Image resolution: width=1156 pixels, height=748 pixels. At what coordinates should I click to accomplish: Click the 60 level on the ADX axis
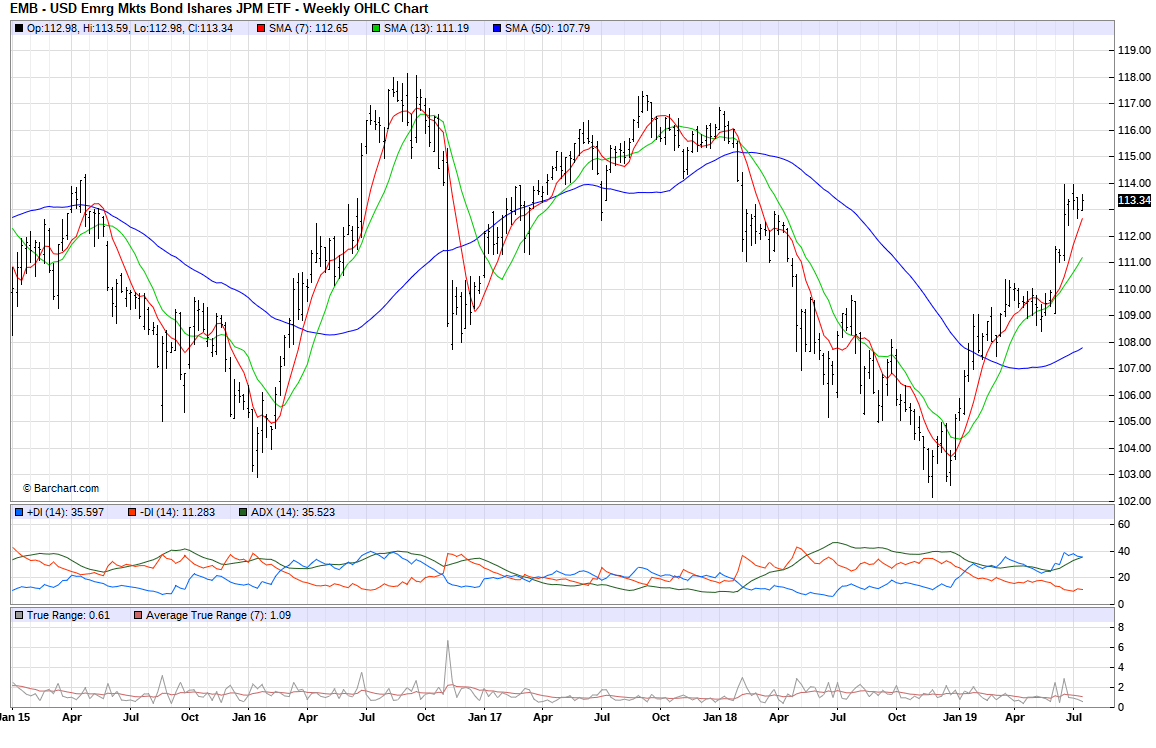point(1124,525)
